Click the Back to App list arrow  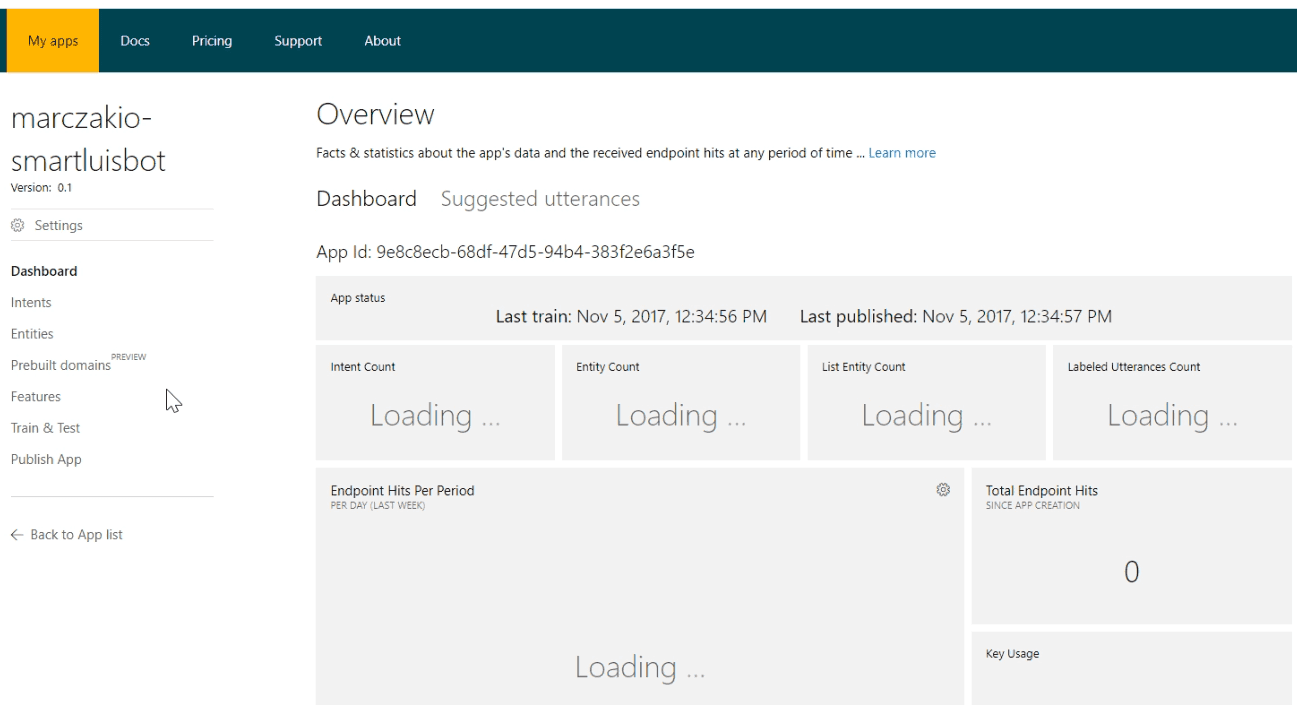tap(17, 535)
